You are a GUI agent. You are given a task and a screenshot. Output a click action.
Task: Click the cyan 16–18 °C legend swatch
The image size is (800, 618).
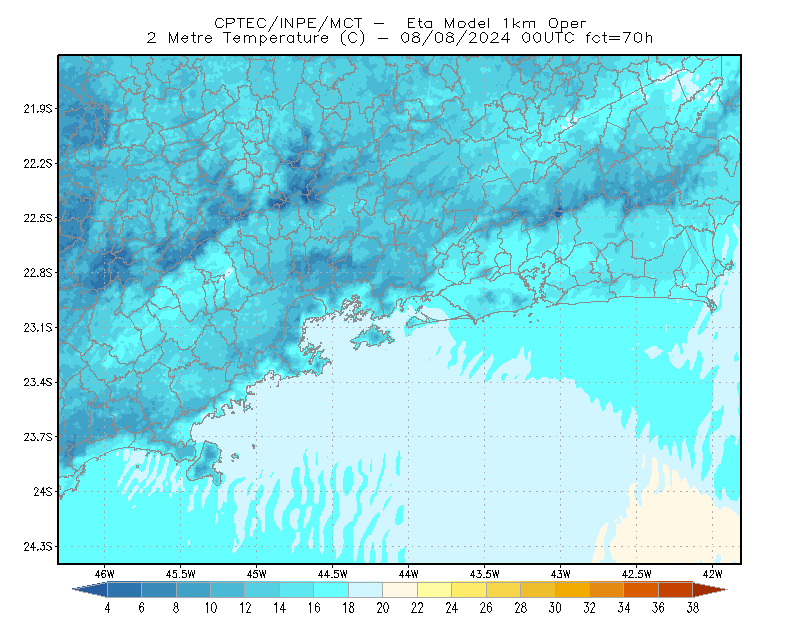click(331, 590)
